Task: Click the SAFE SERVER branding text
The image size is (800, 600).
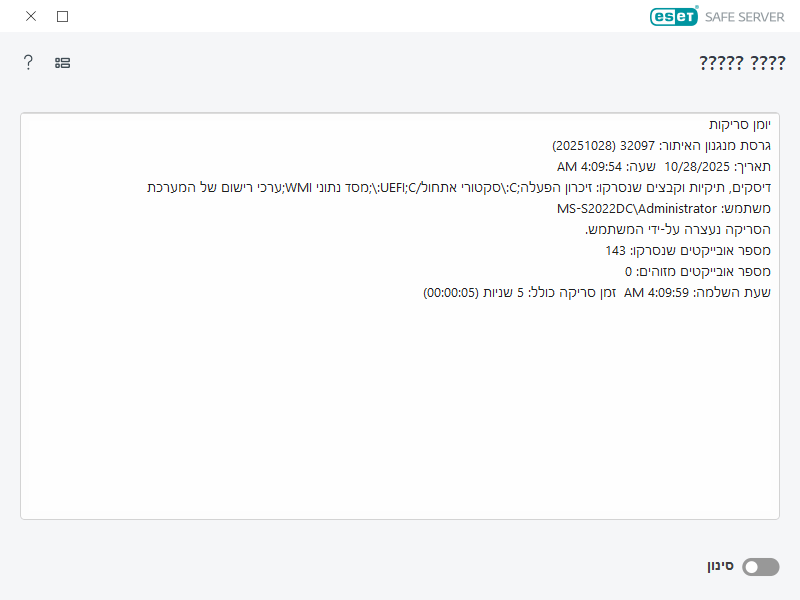Action: click(x=744, y=17)
